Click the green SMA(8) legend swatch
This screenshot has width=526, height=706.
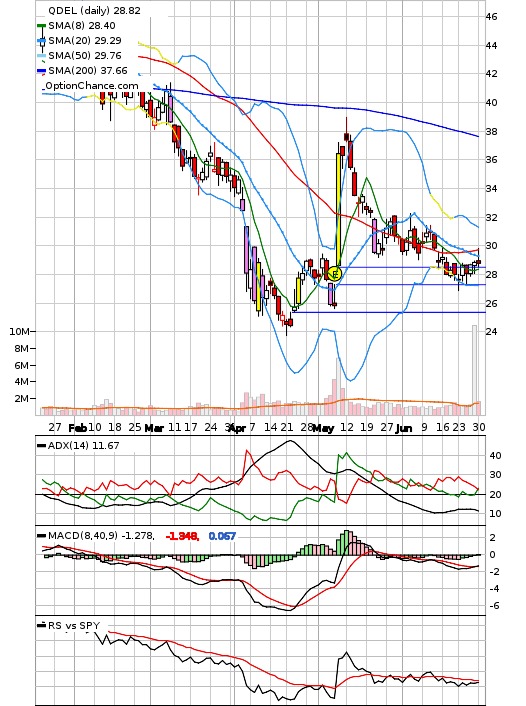pyautogui.click(x=41, y=26)
